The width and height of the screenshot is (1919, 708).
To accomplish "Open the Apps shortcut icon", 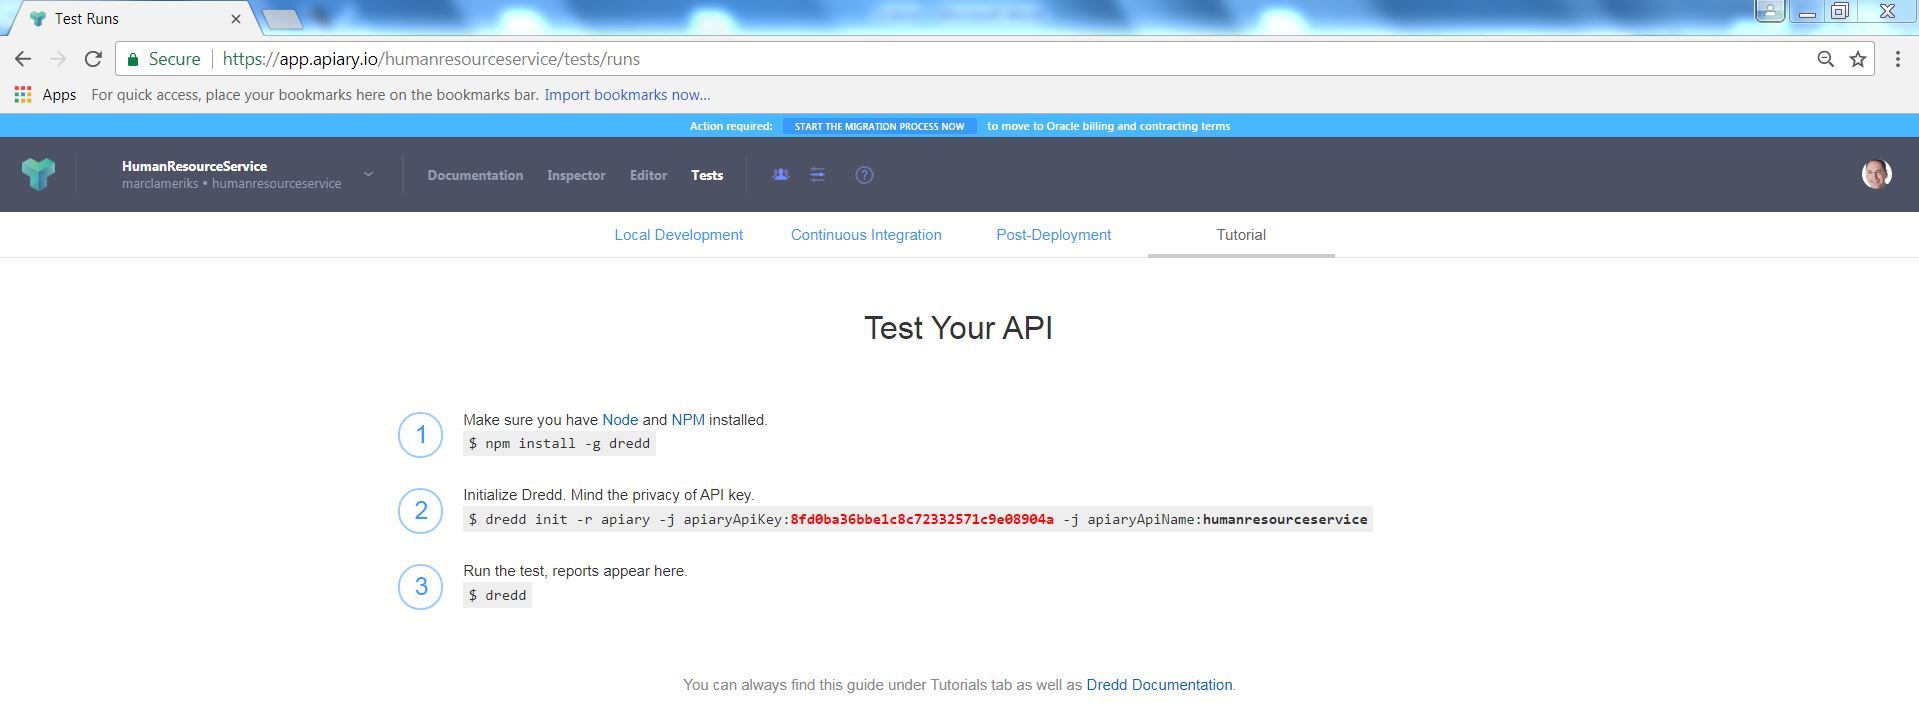I will (23, 95).
